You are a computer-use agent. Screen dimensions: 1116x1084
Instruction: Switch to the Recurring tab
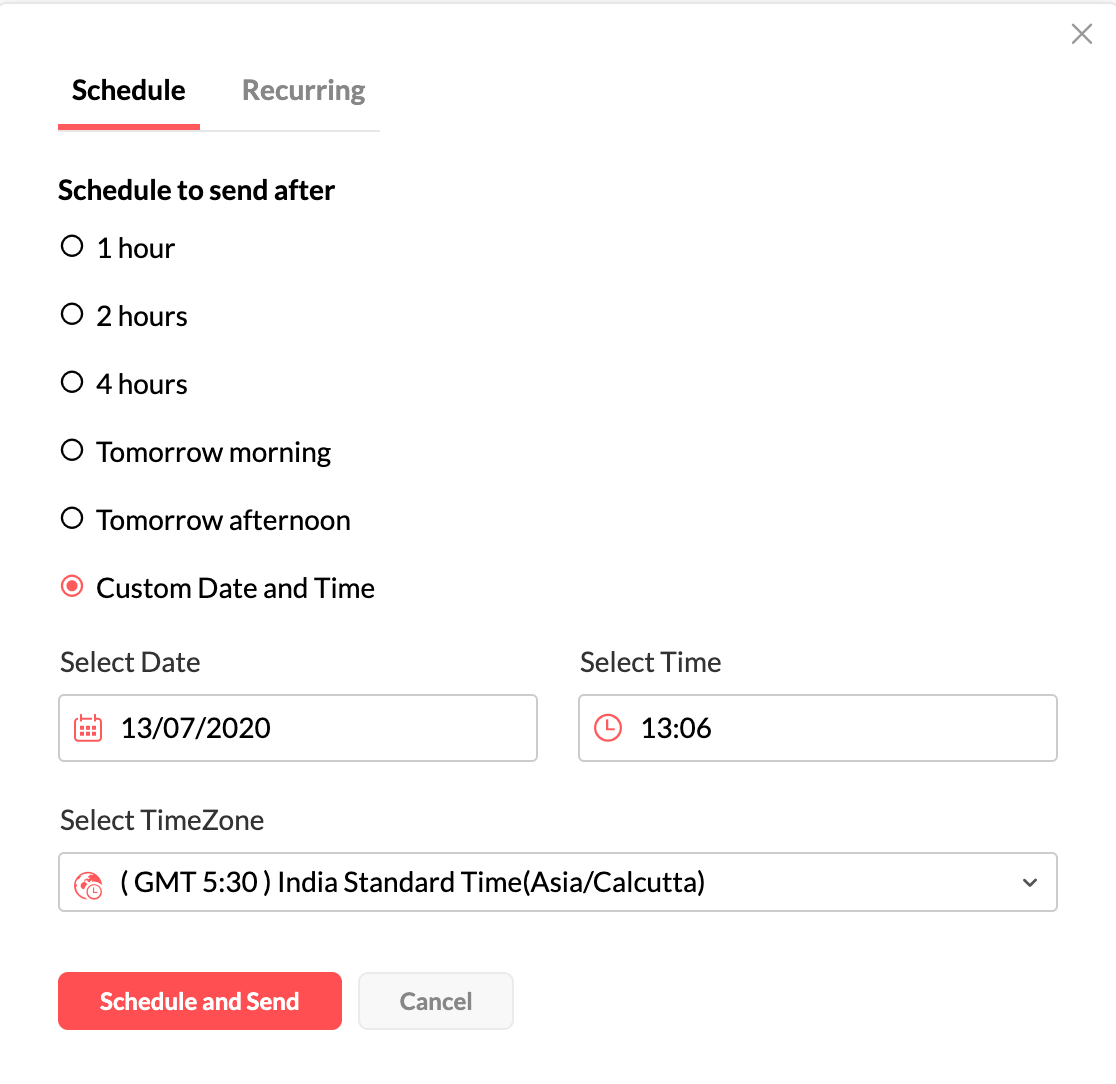pyautogui.click(x=304, y=91)
